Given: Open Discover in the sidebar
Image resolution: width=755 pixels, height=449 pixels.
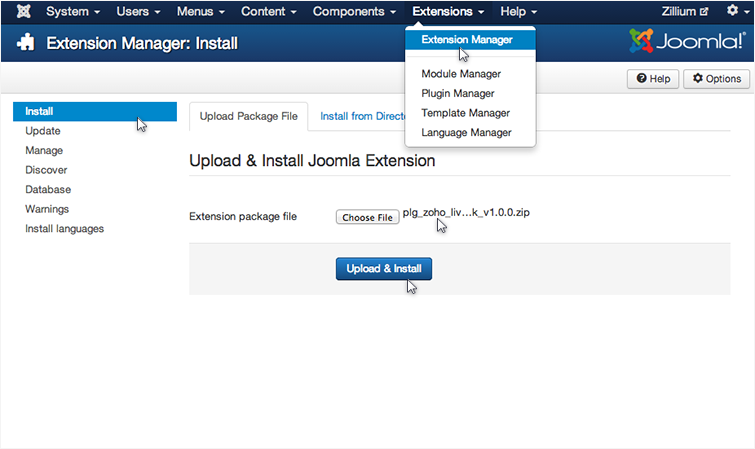Looking at the screenshot, I should (x=46, y=170).
